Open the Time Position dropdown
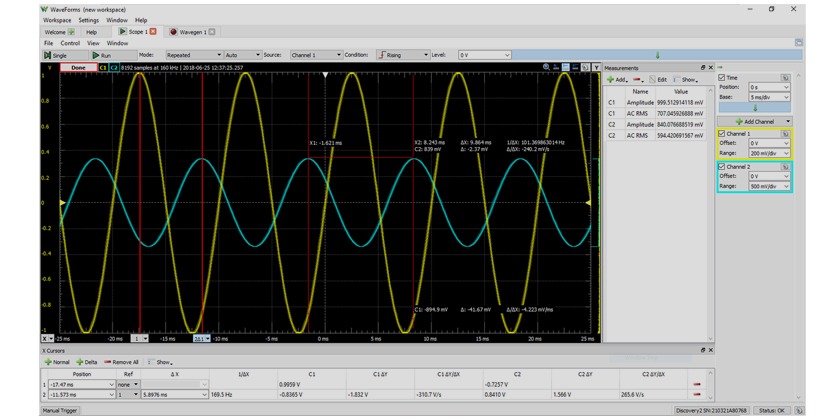Viewport: 840px width, 420px height. (x=769, y=87)
